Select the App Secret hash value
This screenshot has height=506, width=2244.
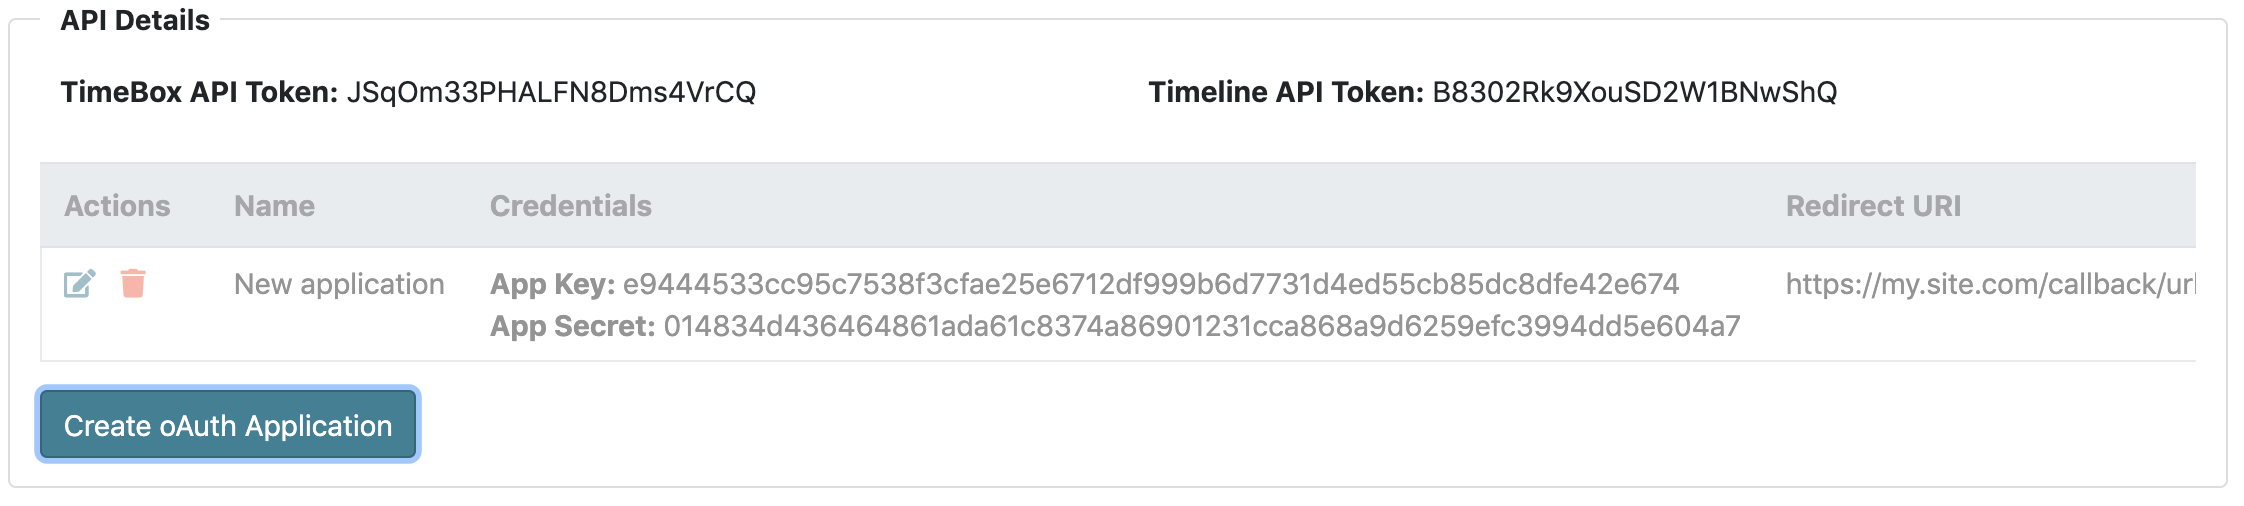click(1201, 326)
